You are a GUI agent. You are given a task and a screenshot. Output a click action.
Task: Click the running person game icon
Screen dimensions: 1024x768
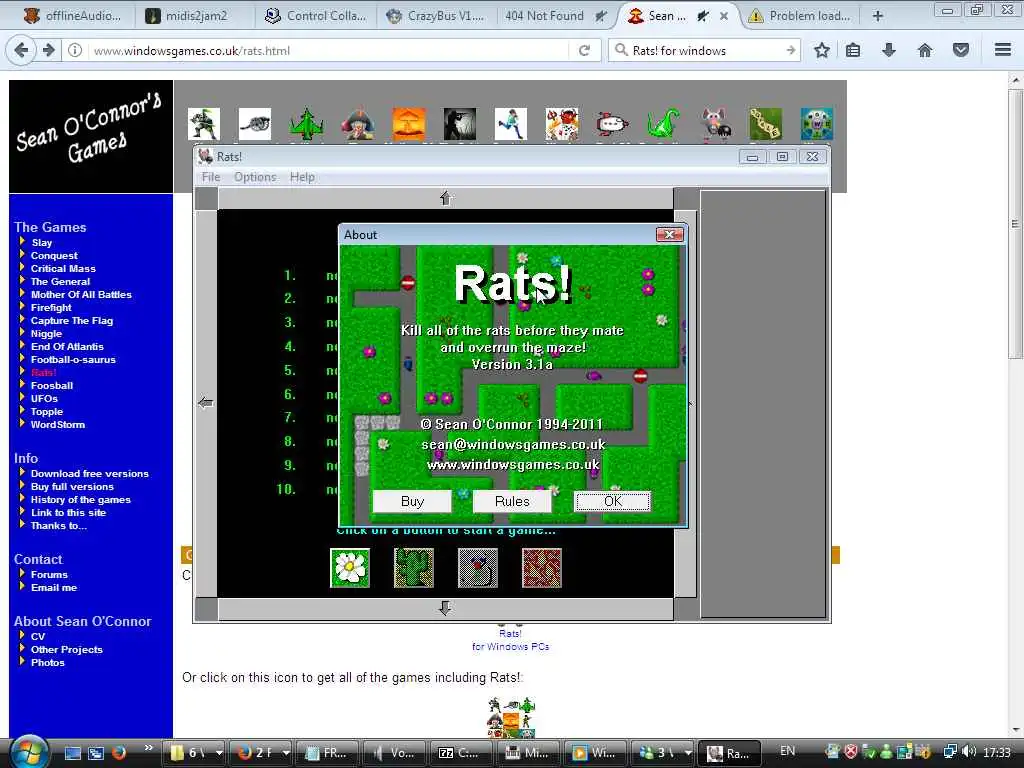[x=511, y=124]
